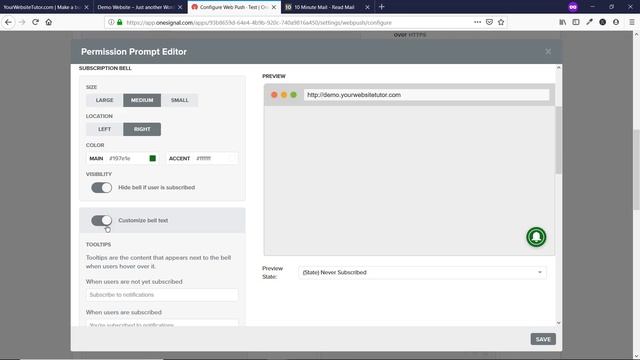The width and height of the screenshot is (640, 360).
Task: Switch to Demo Website tab
Action: 135,7
